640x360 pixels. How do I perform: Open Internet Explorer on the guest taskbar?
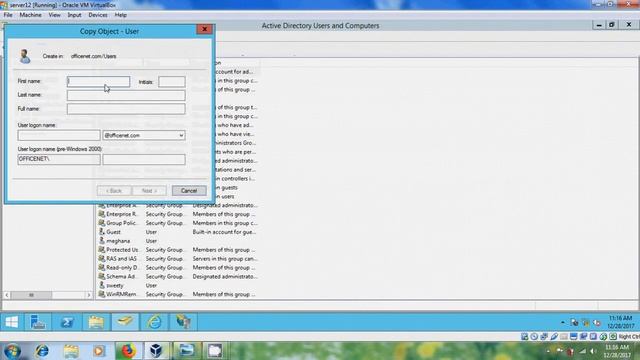click(x=154, y=322)
